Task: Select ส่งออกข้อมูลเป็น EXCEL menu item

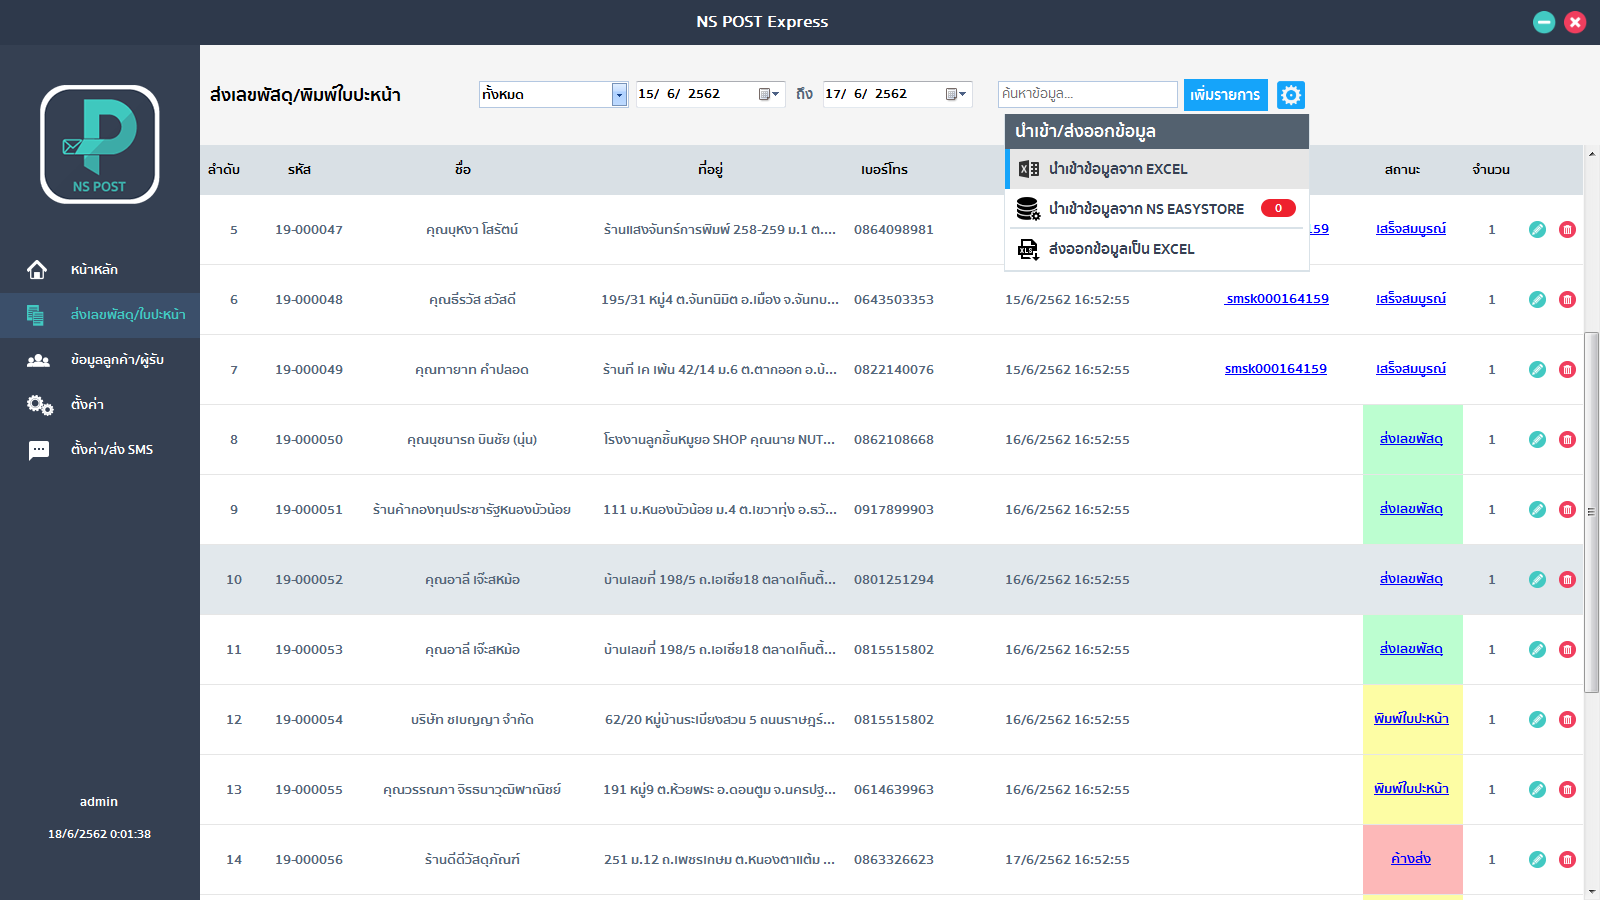Action: [1157, 249]
